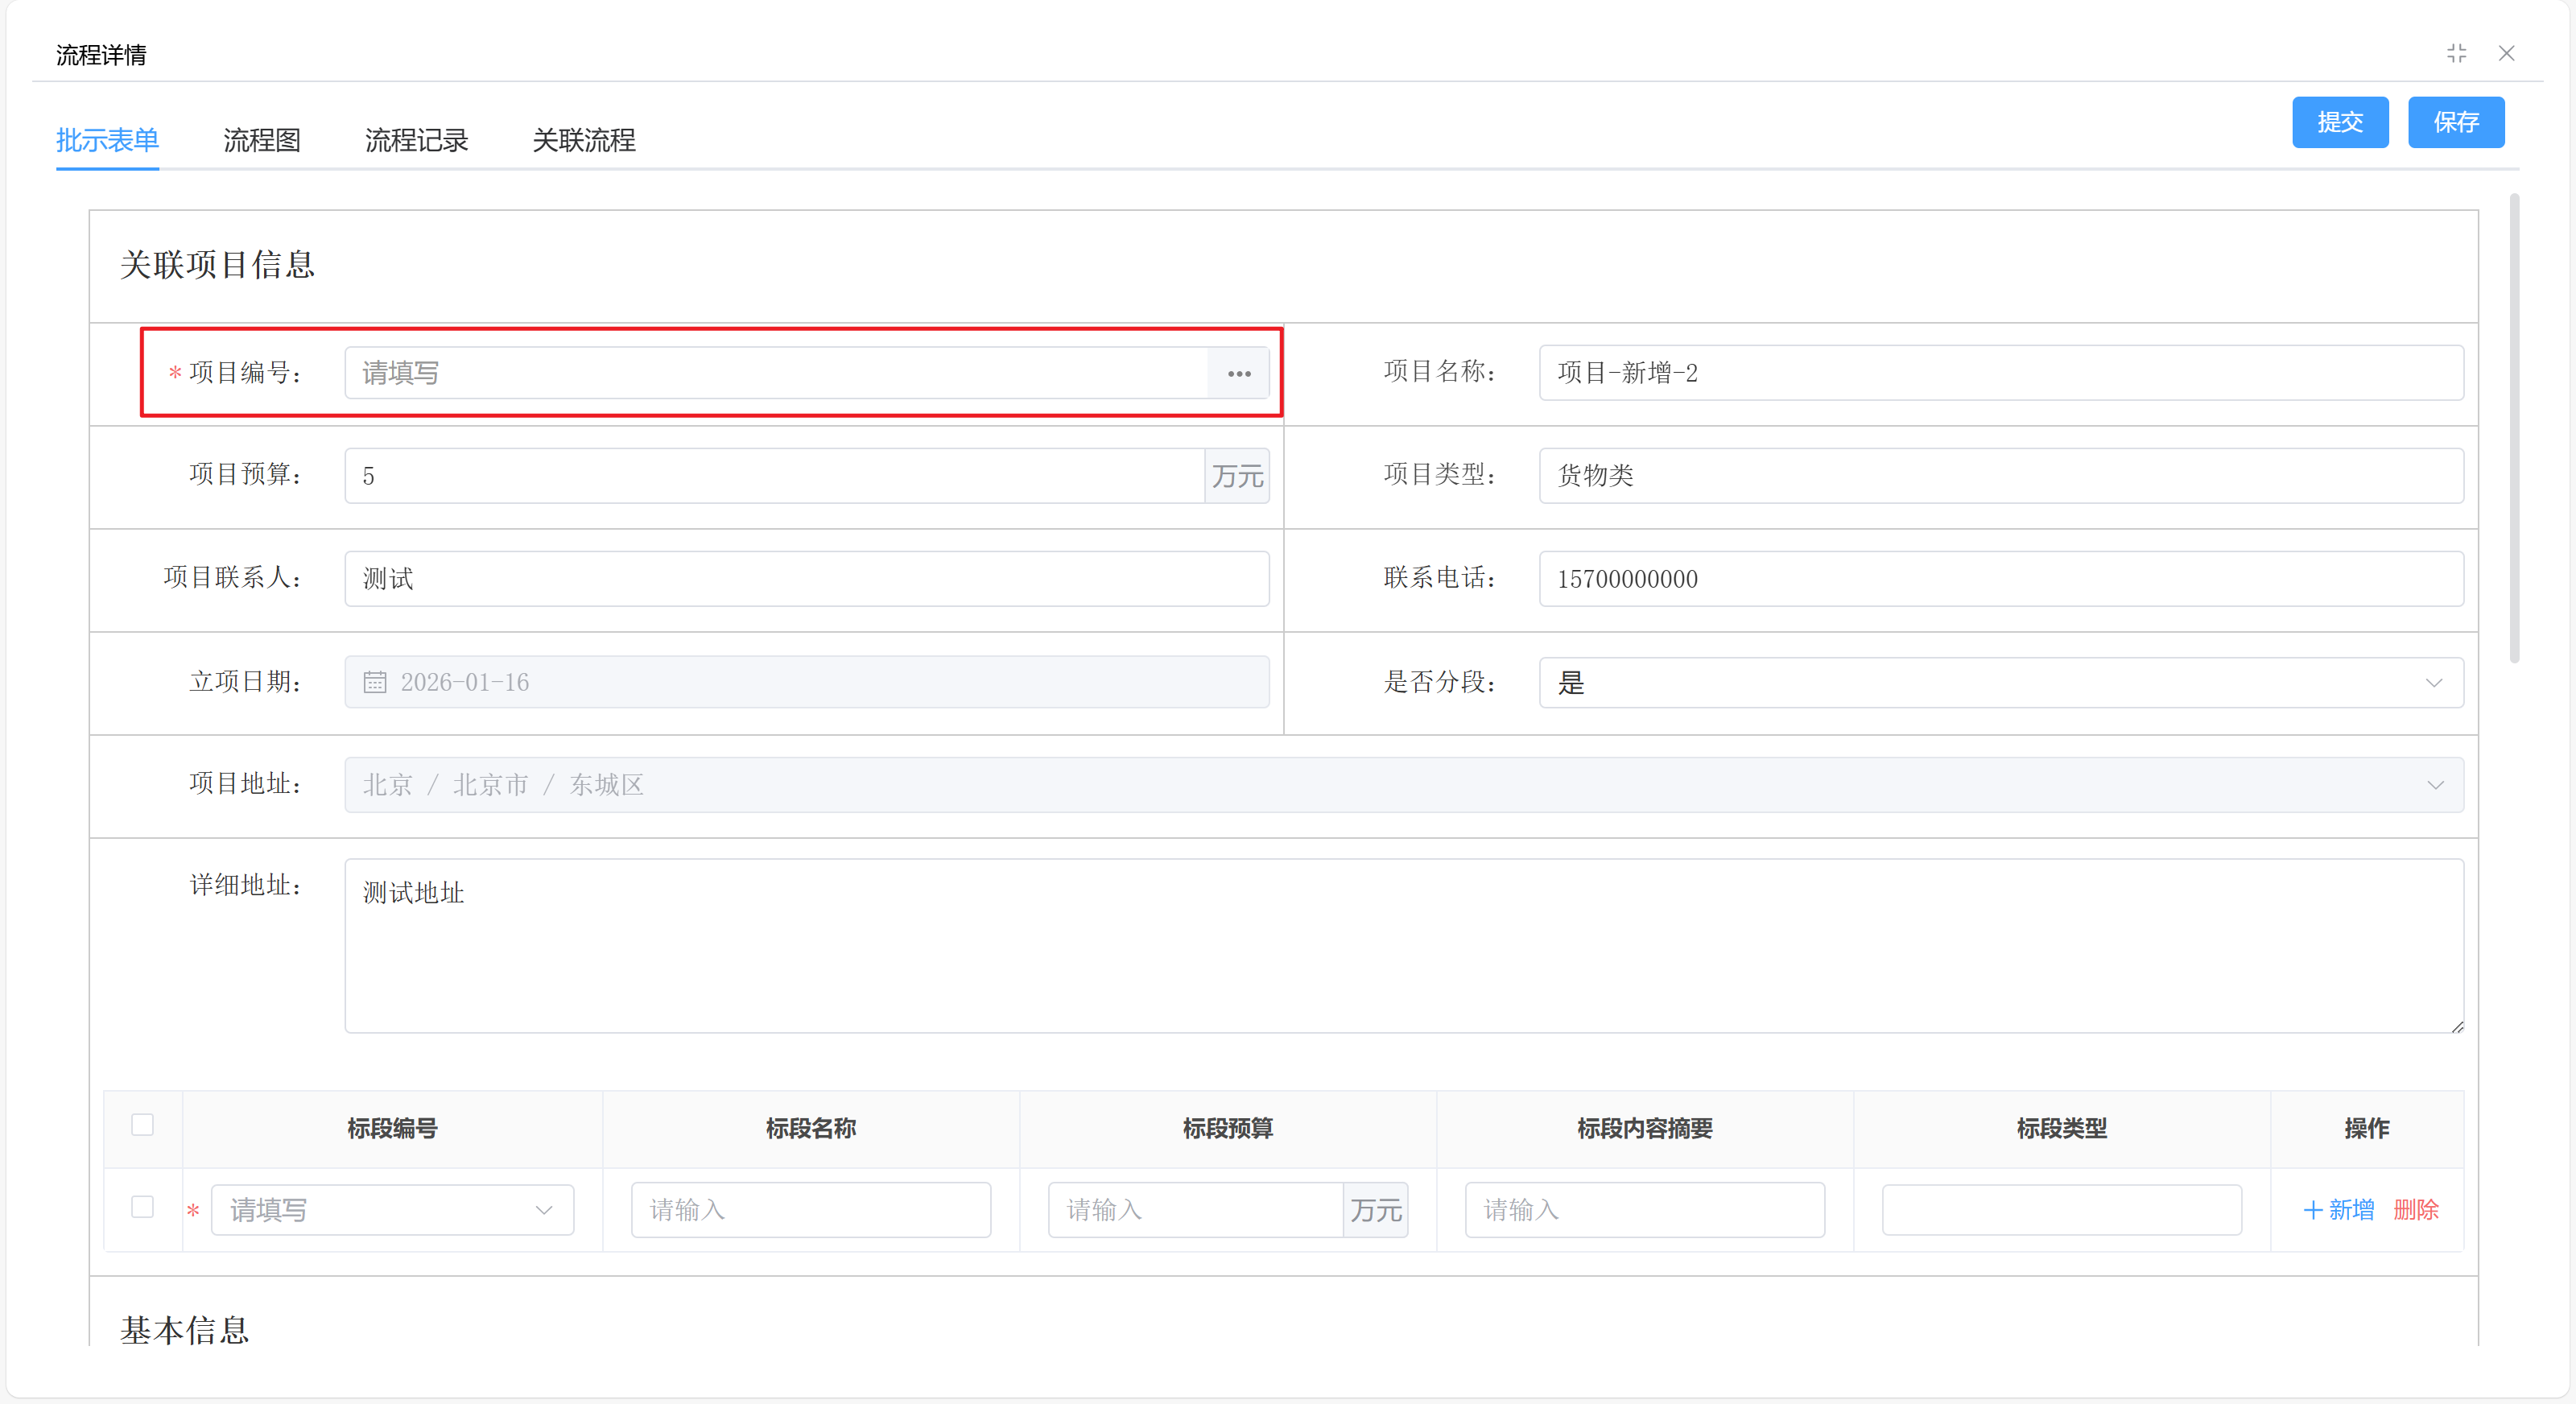Click the calendar icon in 立项日期 field
The height and width of the screenshot is (1404, 2576).
click(375, 682)
